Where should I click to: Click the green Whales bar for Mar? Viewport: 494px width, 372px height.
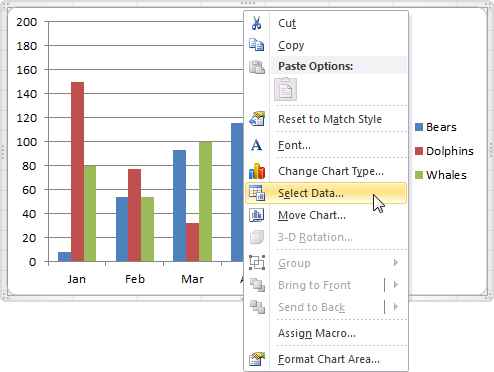pos(205,201)
